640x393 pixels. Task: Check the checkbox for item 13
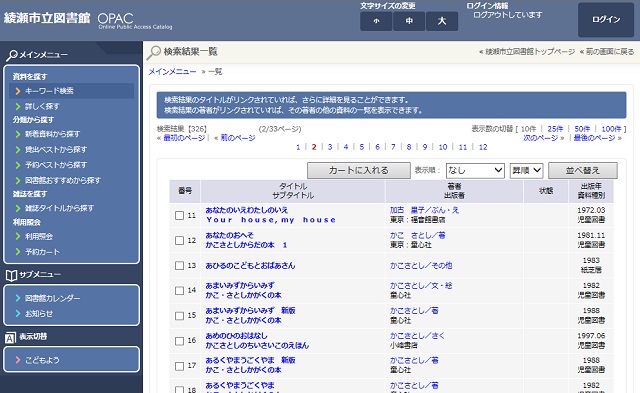[179, 266]
